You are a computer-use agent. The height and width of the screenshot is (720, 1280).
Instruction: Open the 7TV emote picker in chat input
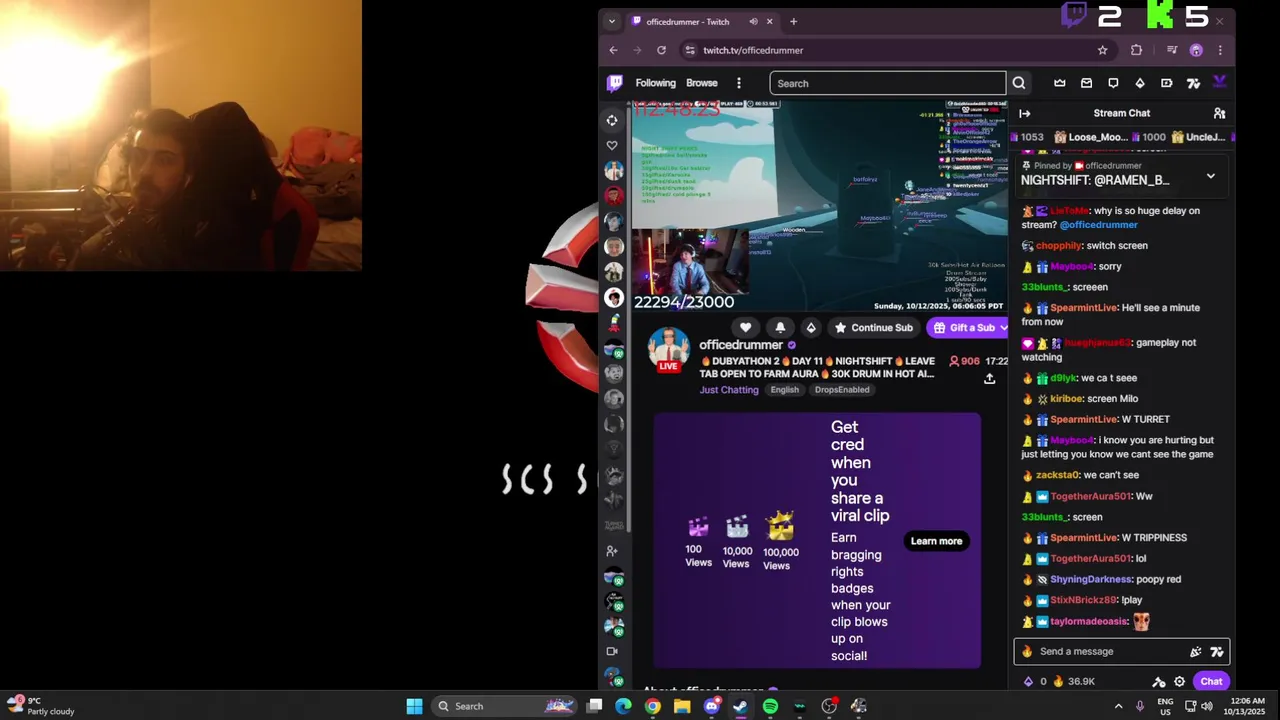pos(1217,651)
